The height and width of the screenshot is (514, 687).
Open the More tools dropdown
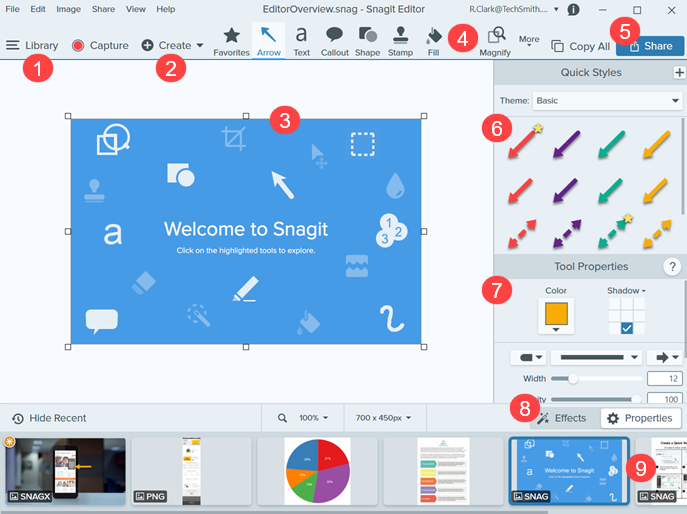529,41
